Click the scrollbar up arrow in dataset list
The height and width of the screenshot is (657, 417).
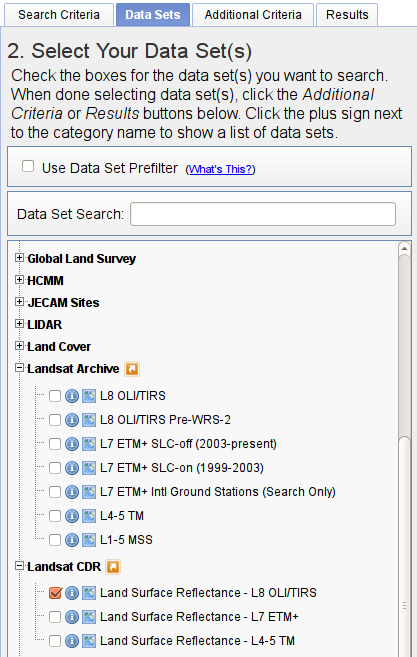tap(404, 248)
